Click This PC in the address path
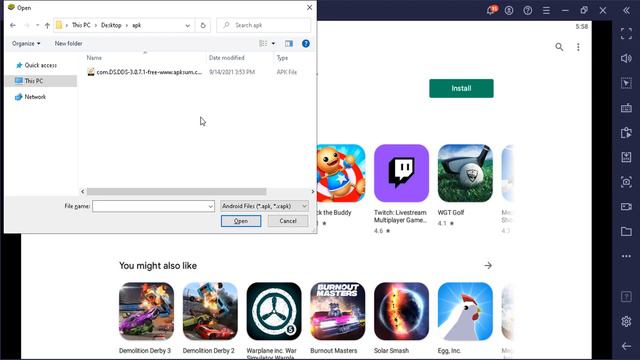 [x=81, y=25]
